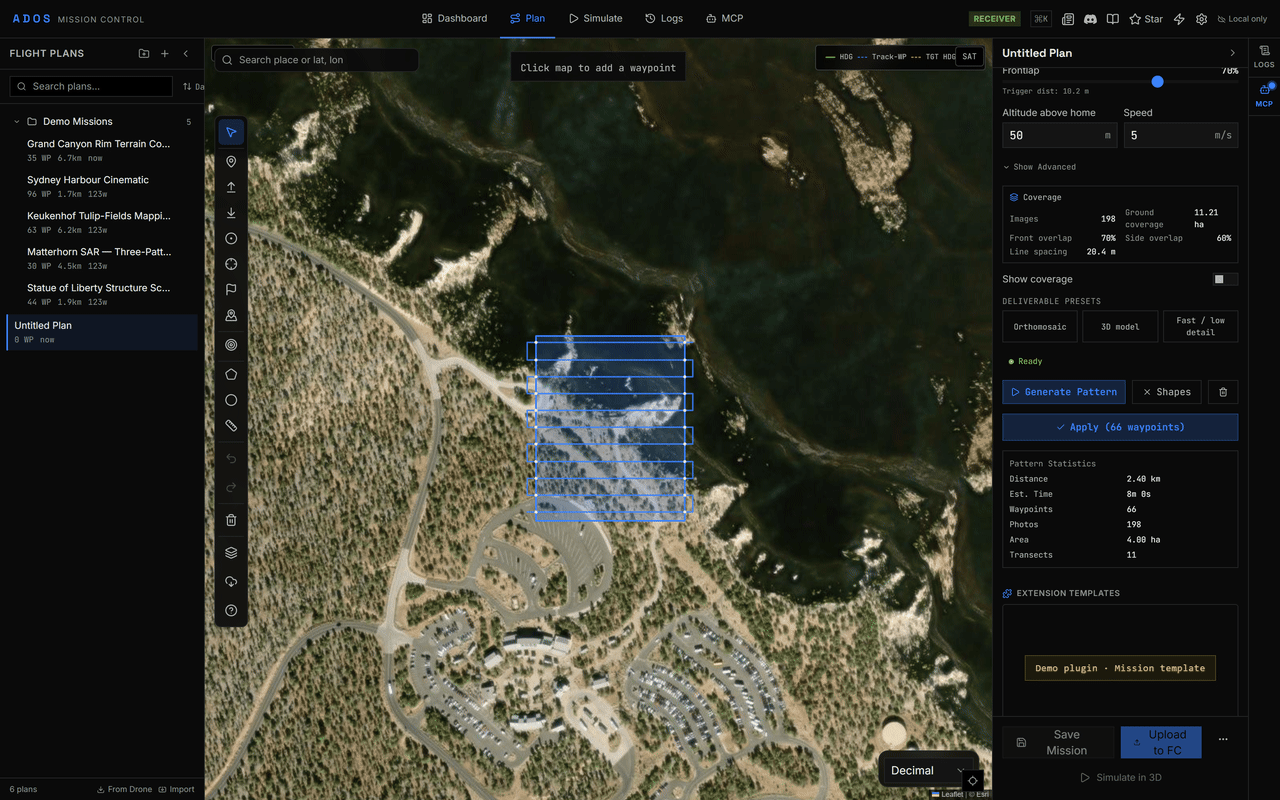Screen dimensions: 1280x800
Task: Select the takeoff tool with upward arrow
Action: coord(231,188)
